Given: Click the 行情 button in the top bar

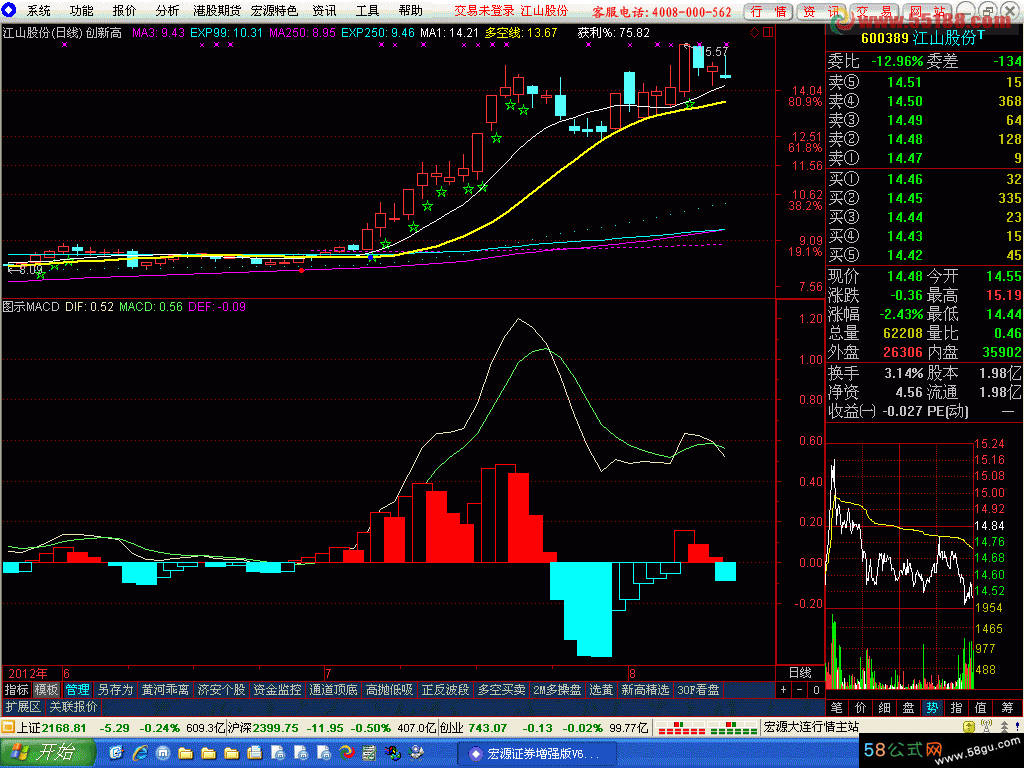Looking at the screenshot, I should (768, 11).
